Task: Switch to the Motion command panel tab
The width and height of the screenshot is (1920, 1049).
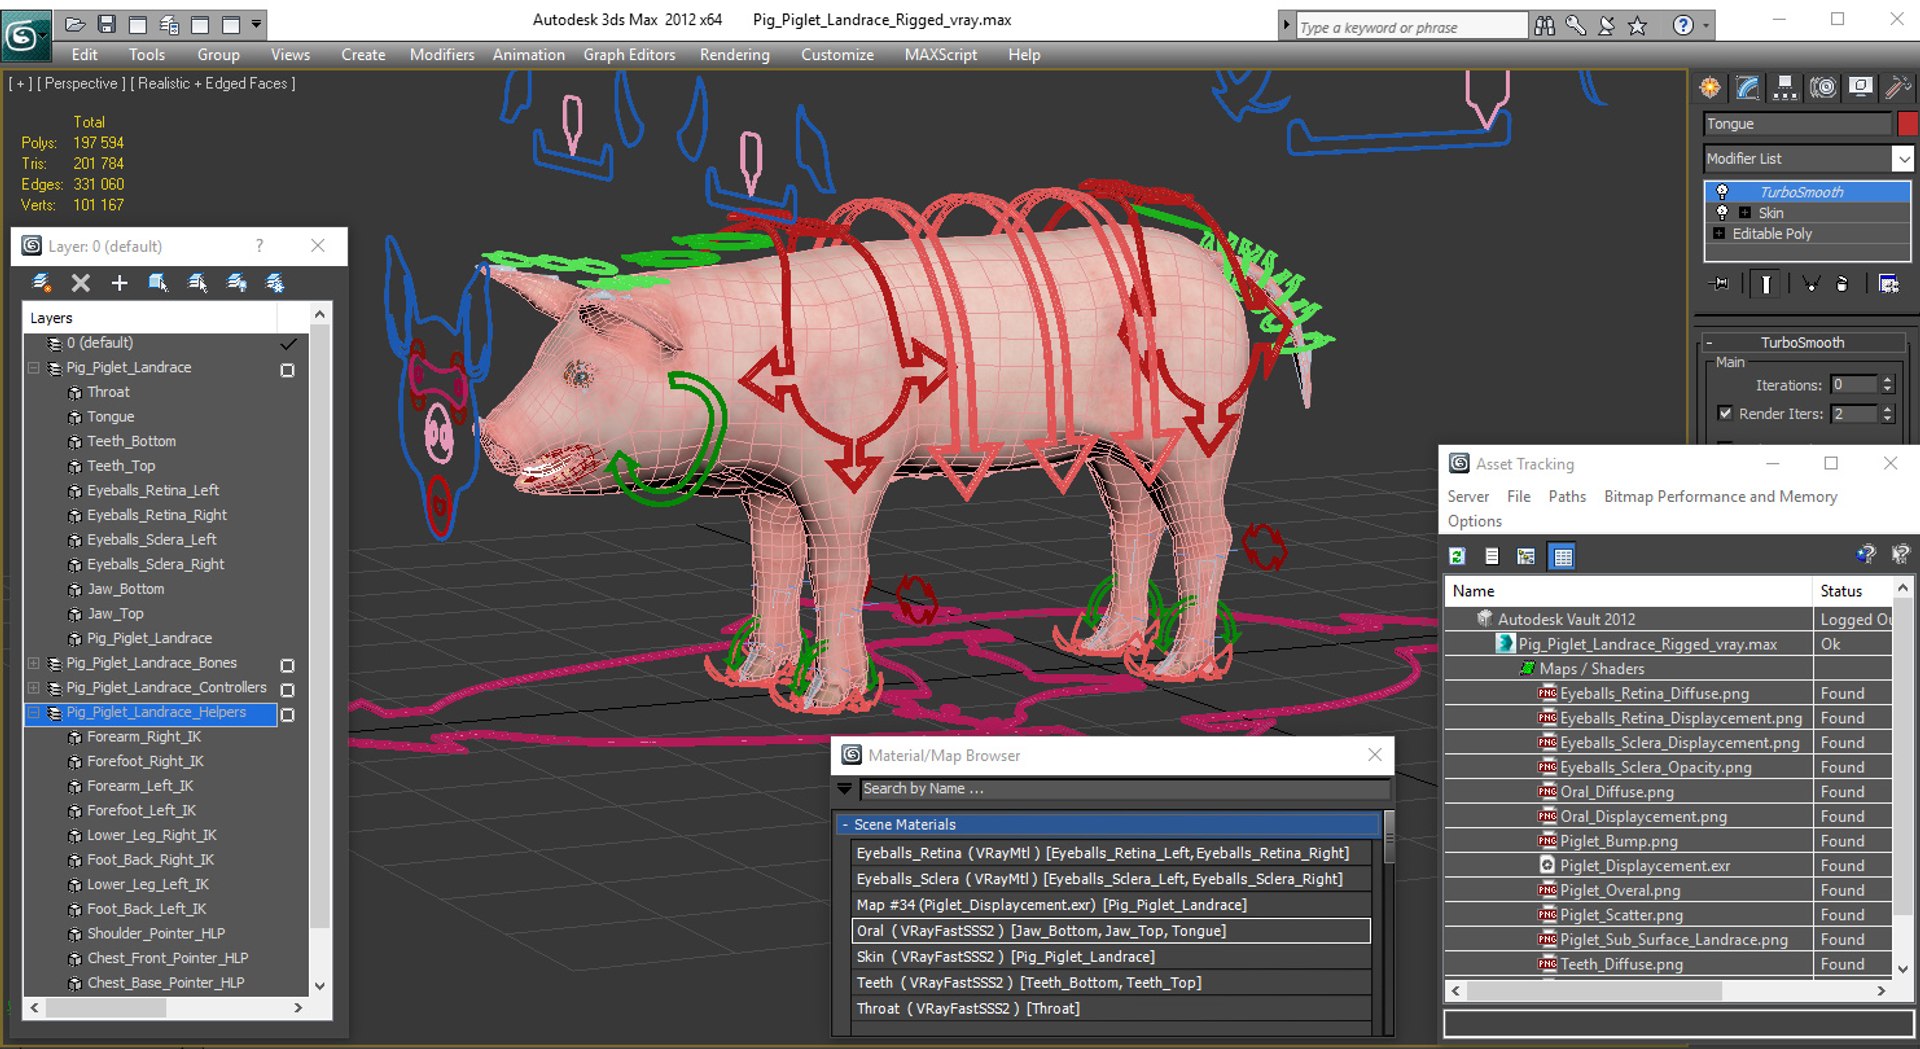Action: (1823, 88)
